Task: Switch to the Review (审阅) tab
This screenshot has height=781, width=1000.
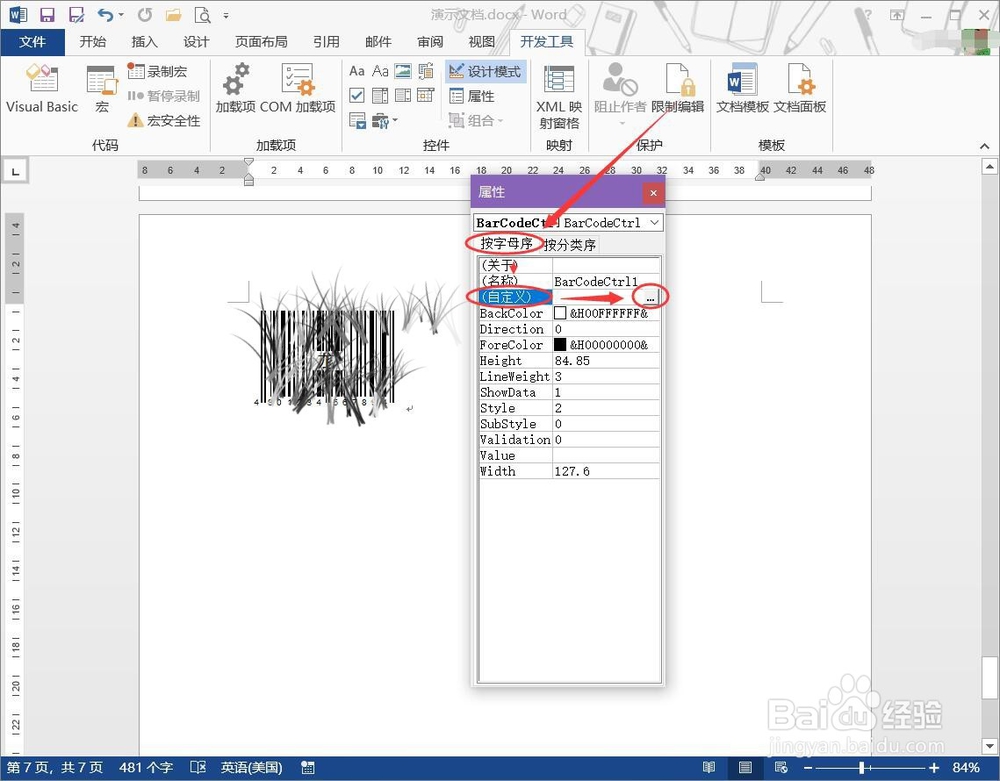Action: click(x=430, y=42)
